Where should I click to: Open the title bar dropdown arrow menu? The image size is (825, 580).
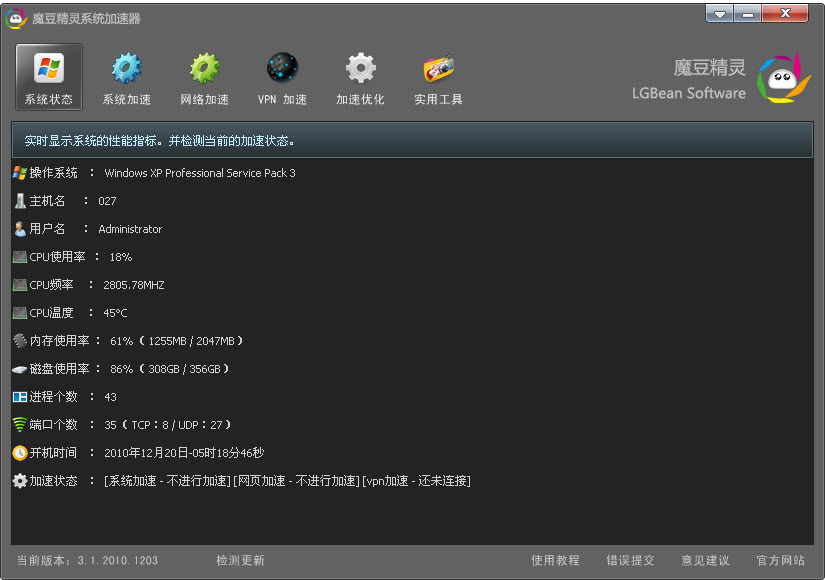point(719,14)
